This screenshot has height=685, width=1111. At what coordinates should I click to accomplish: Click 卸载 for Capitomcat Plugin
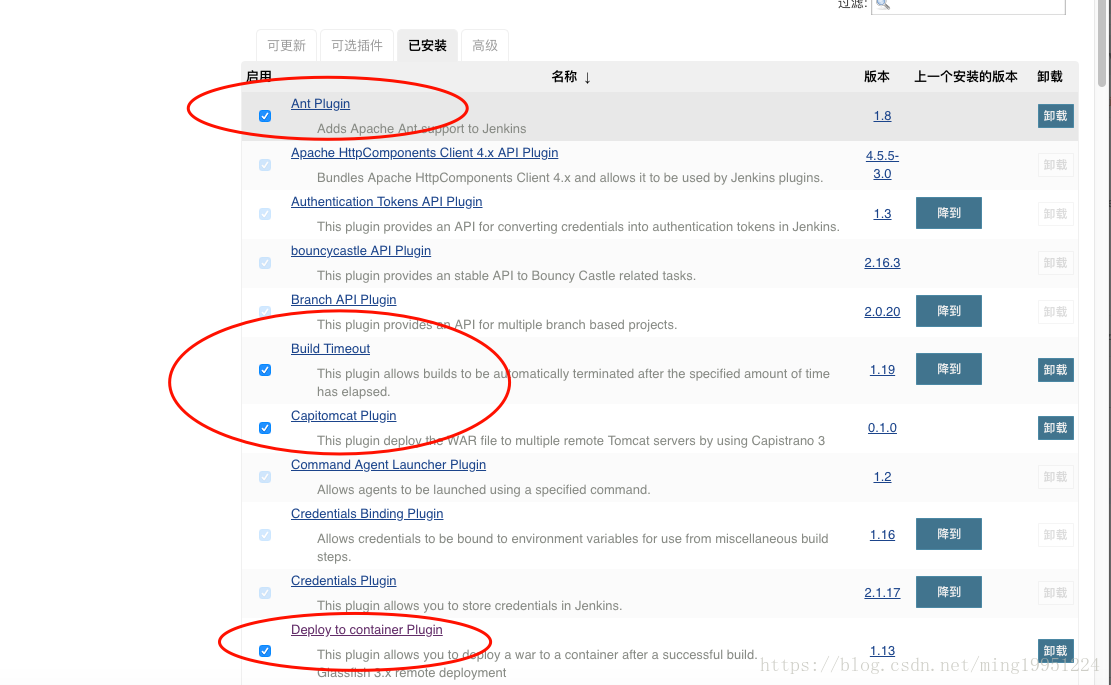click(x=1055, y=428)
